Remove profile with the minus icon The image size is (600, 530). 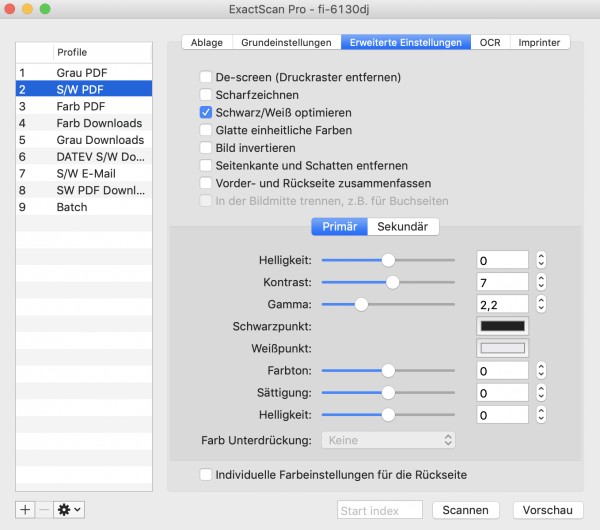tap(44, 510)
